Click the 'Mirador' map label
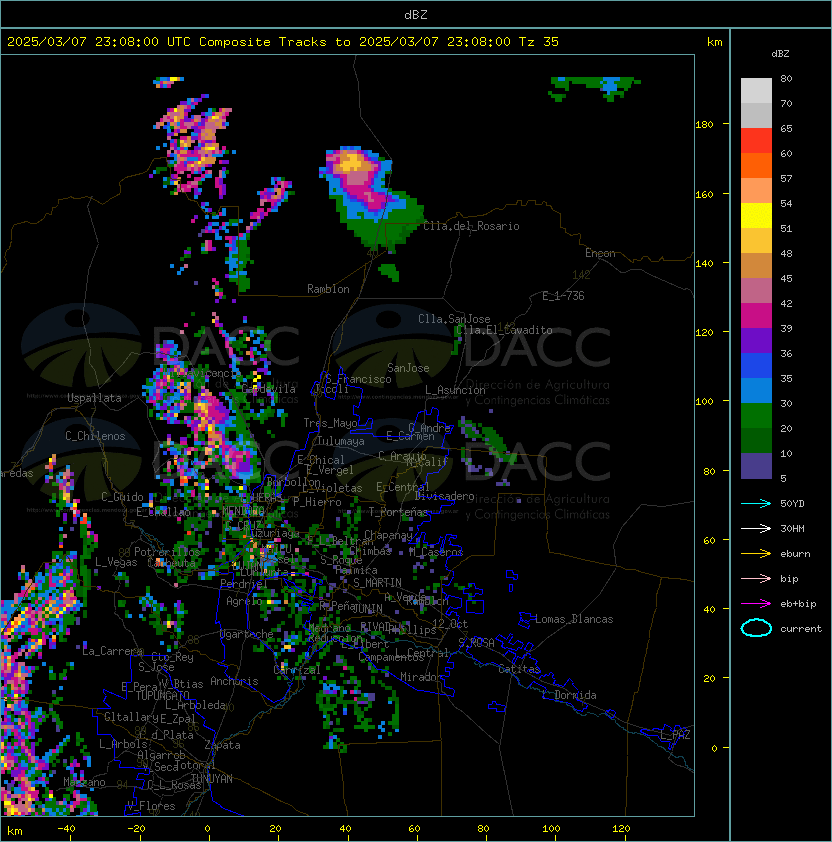832x842 pixels. 421,677
